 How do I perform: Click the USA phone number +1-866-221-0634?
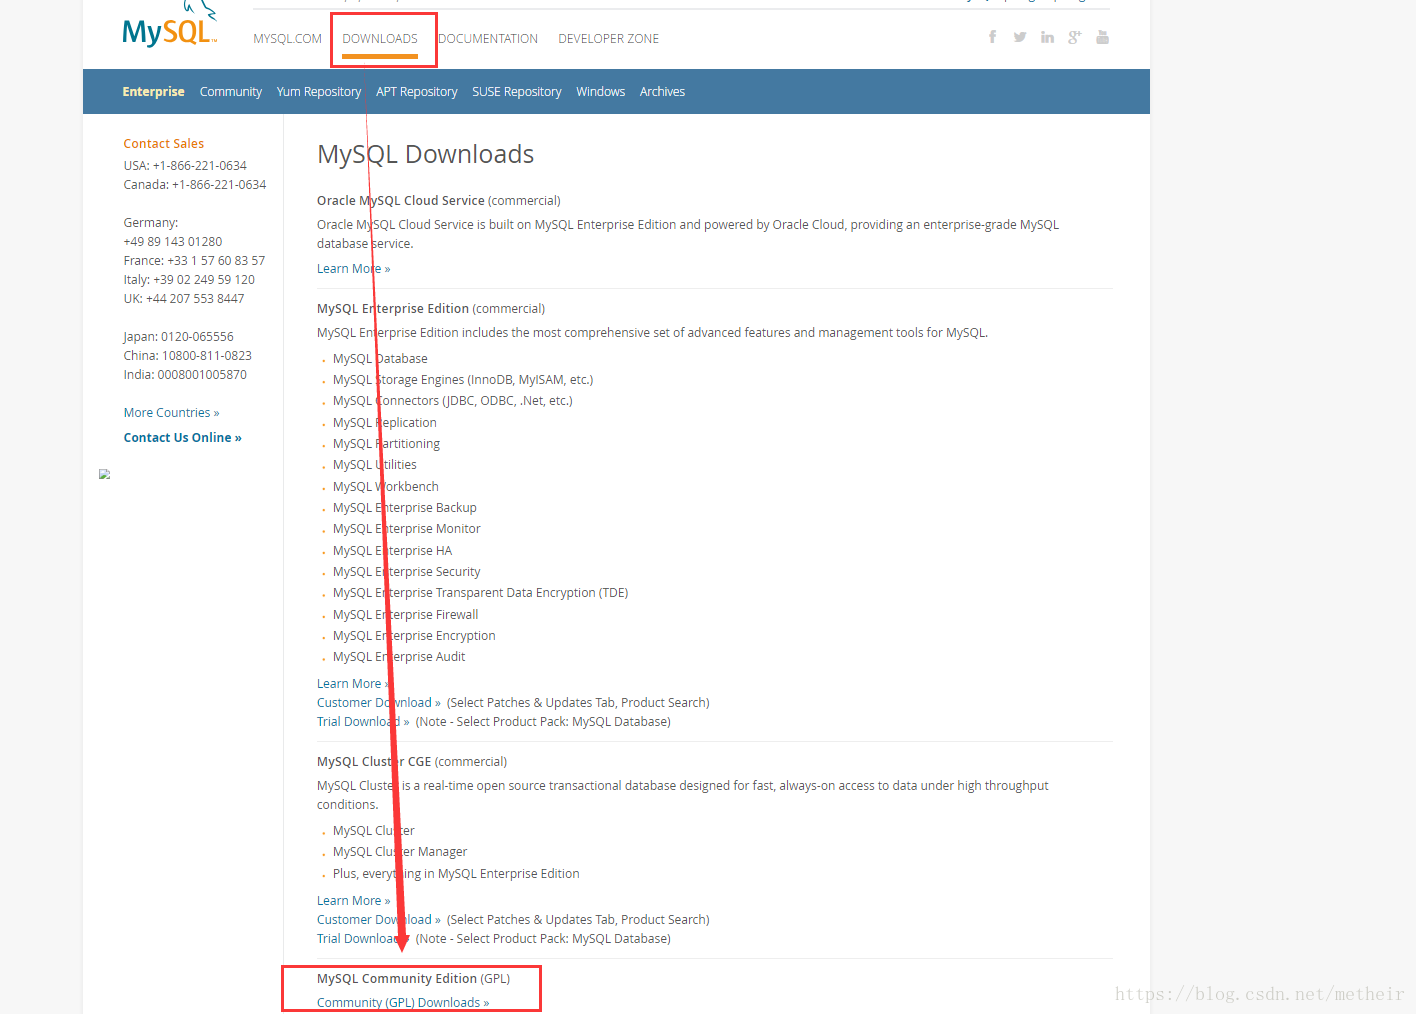[199, 166]
